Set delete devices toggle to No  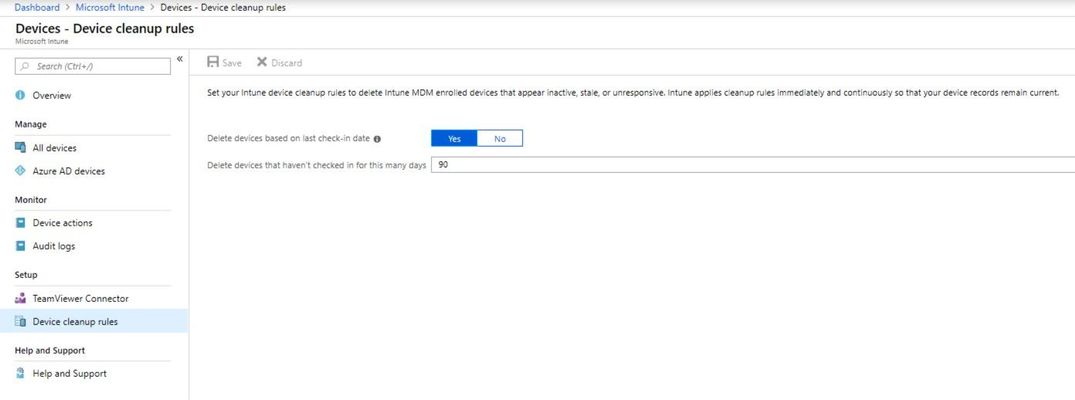500,139
